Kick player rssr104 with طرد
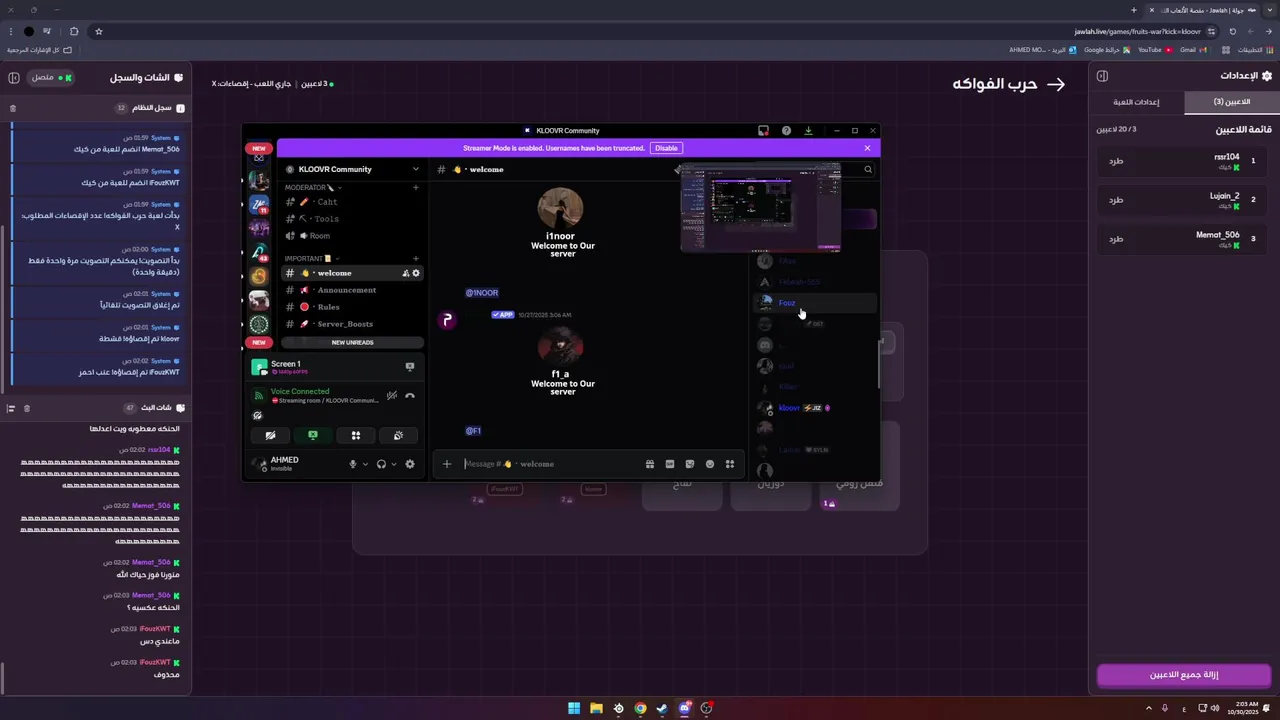 [1116, 161]
